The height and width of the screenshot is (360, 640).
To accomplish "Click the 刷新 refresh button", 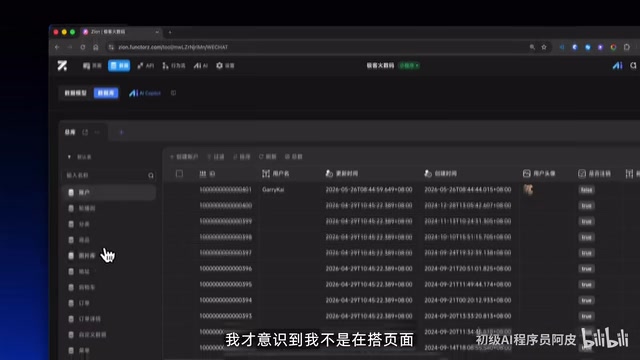I will 268,157.
